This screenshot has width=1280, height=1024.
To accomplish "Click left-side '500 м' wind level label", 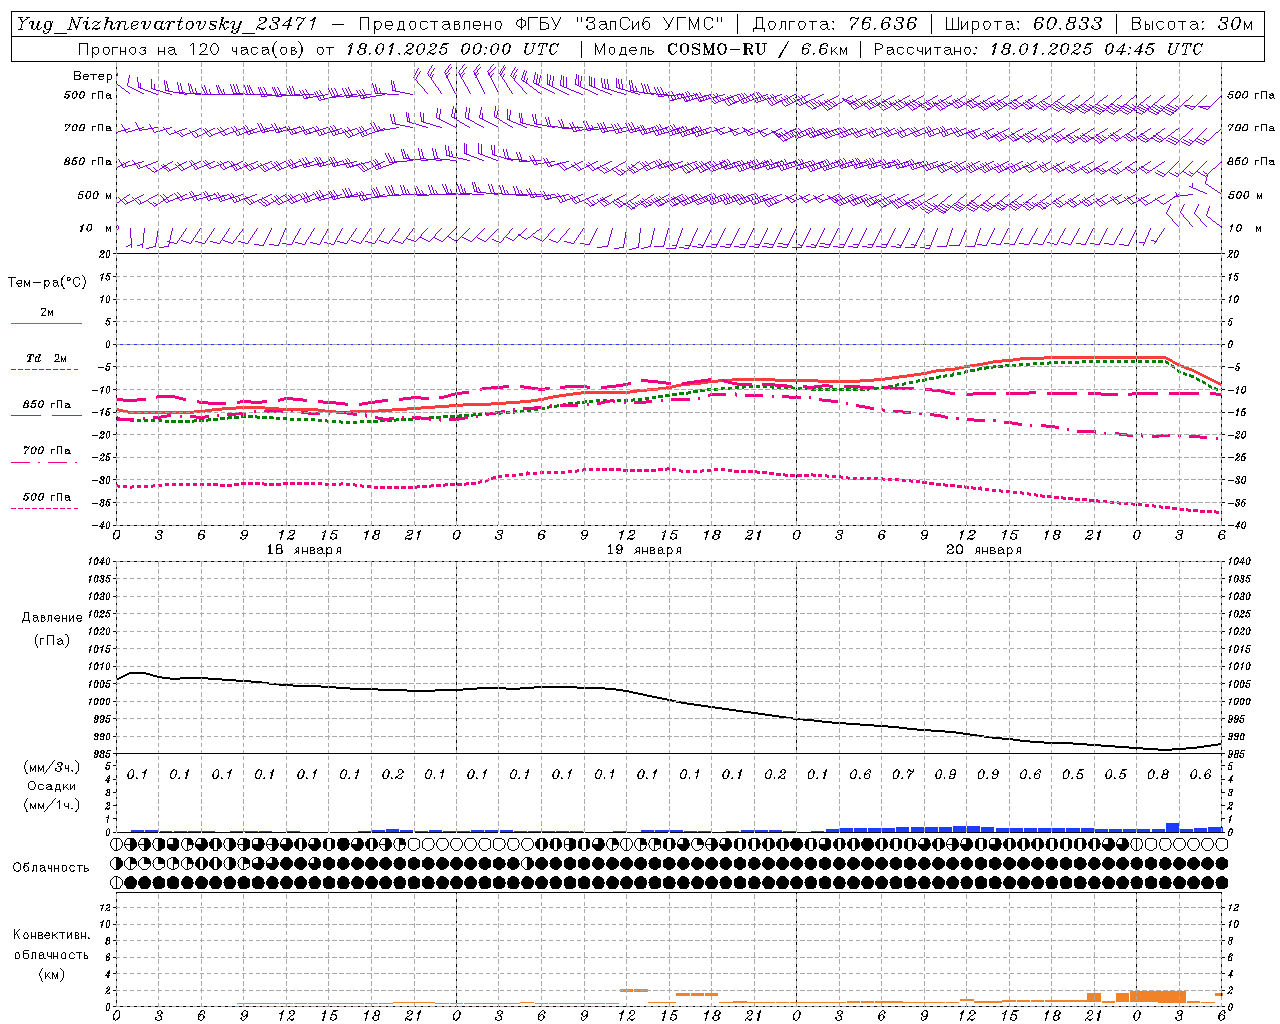I will pos(95,195).
